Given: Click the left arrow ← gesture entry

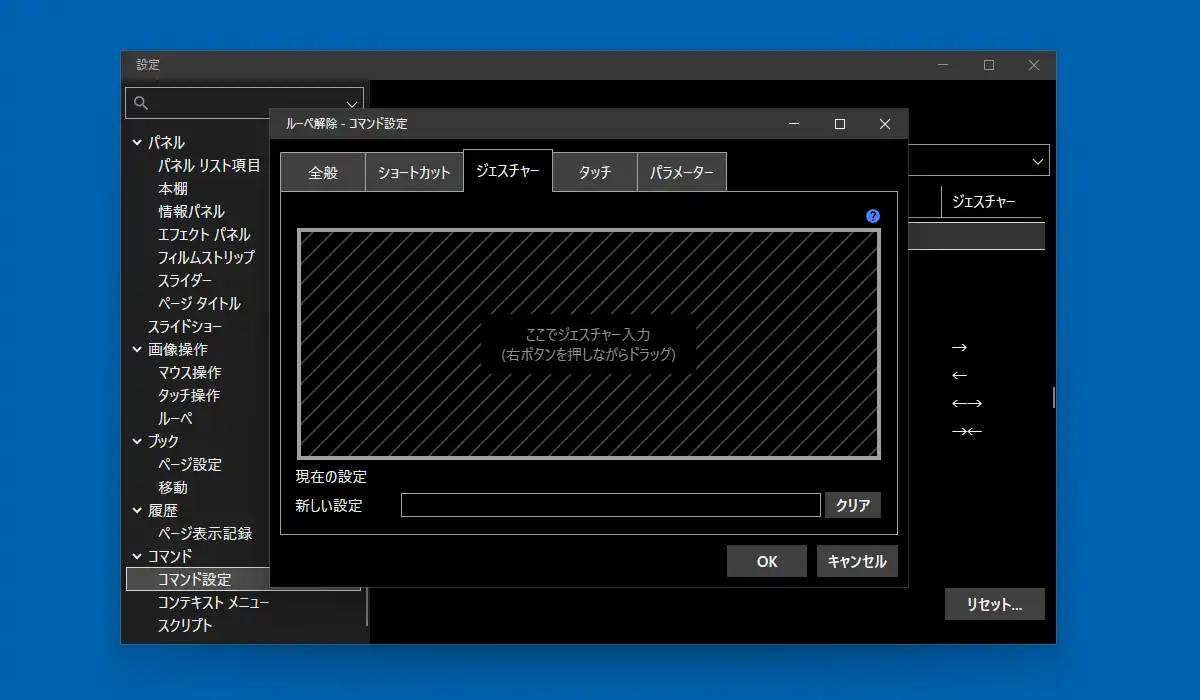Looking at the screenshot, I should point(960,376).
